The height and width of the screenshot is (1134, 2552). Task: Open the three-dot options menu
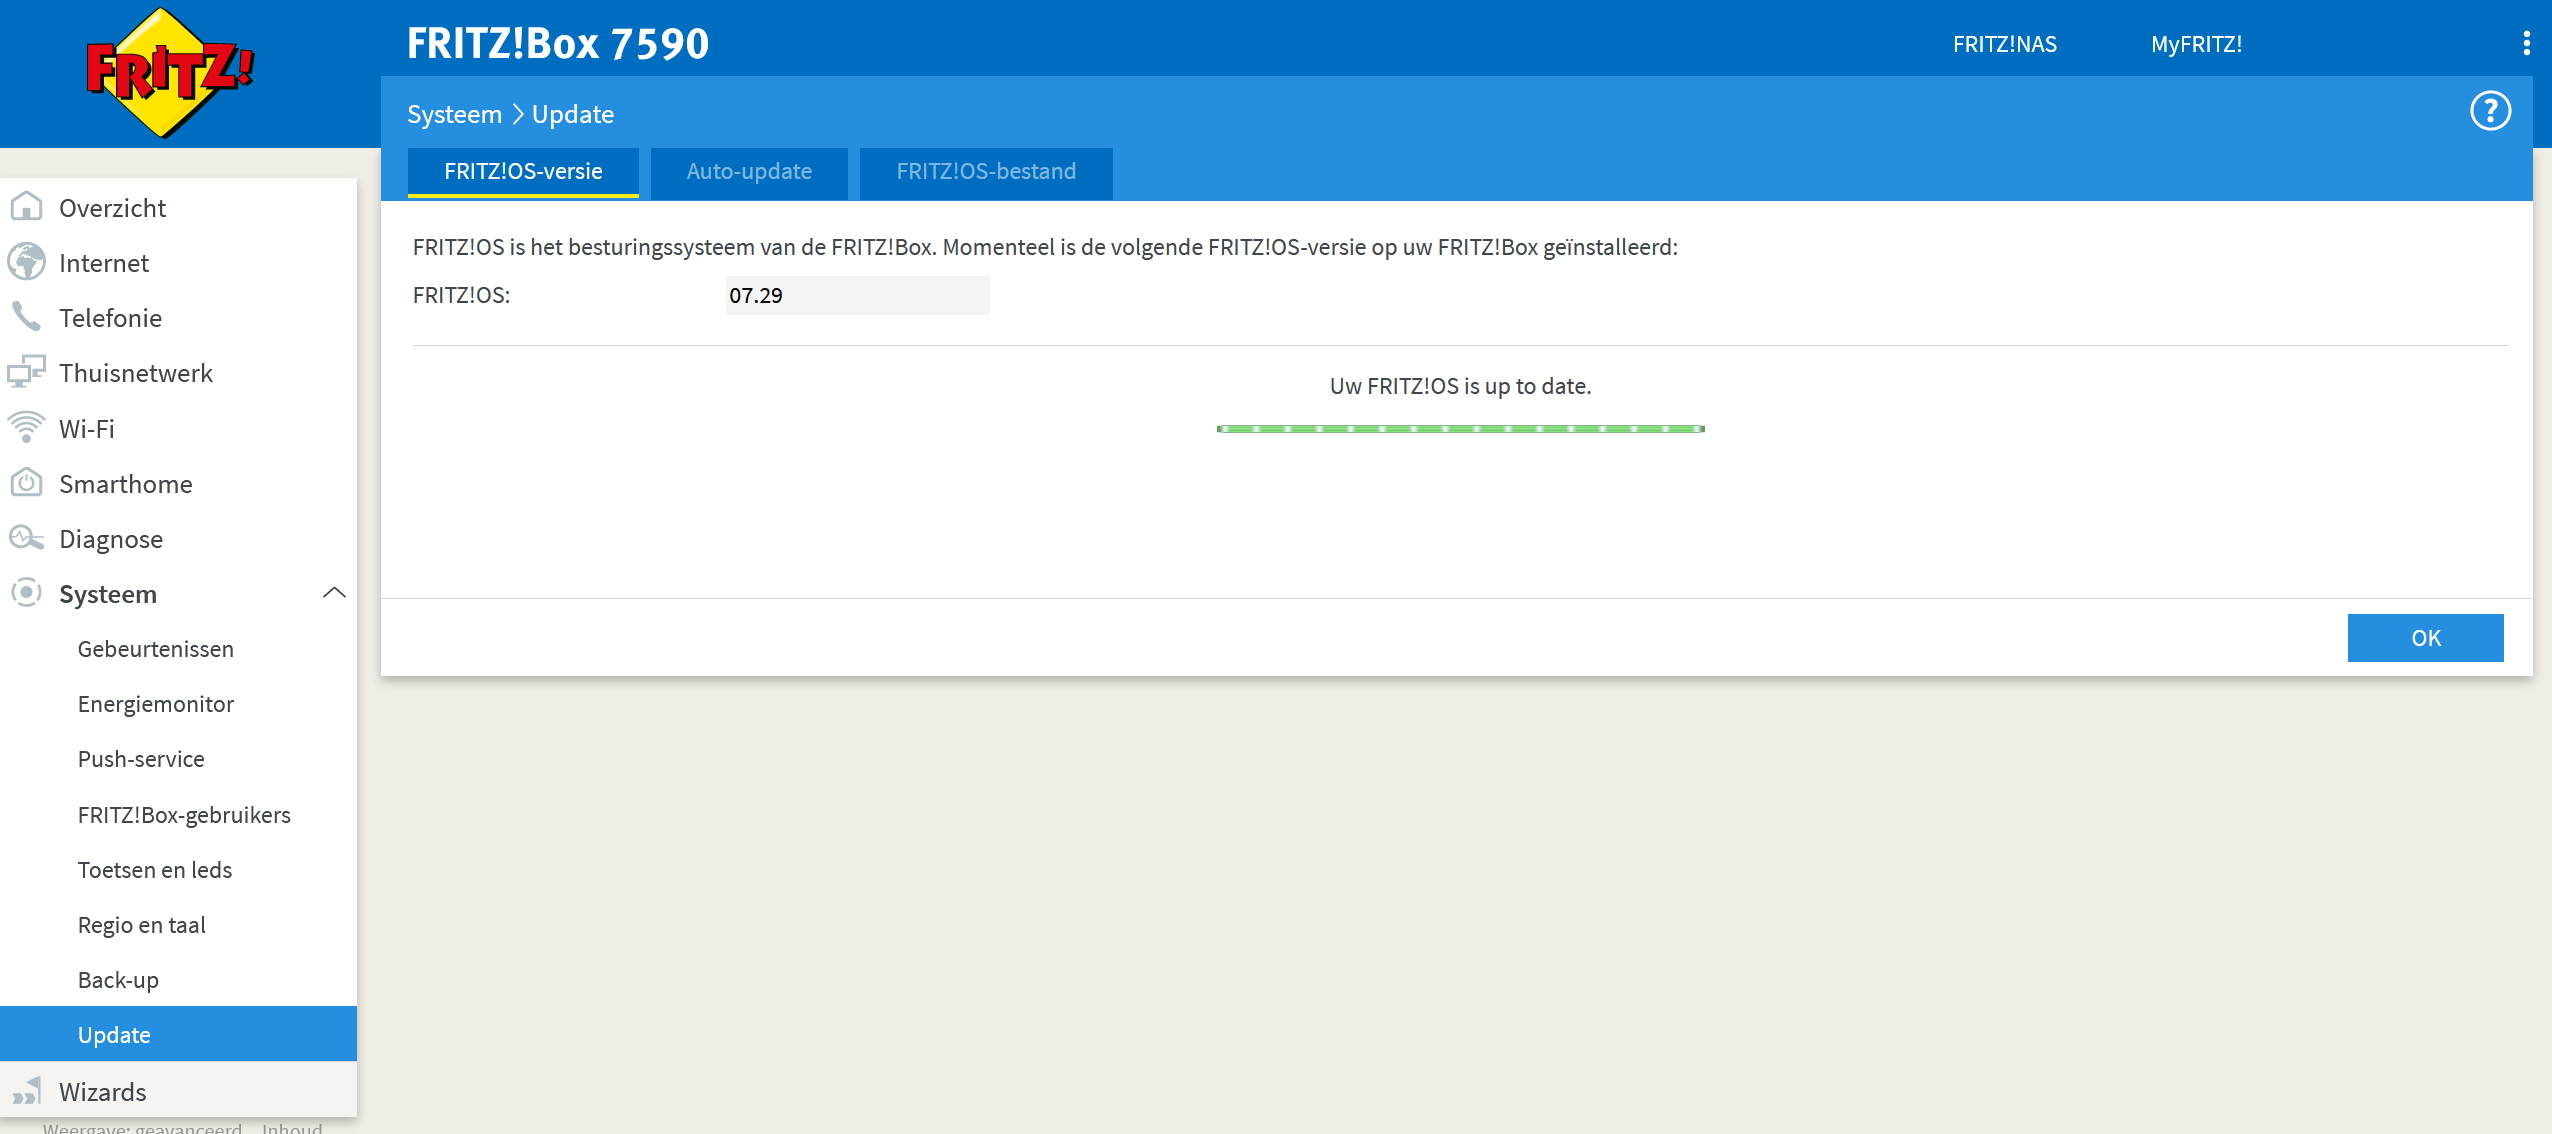pyautogui.click(x=2526, y=43)
